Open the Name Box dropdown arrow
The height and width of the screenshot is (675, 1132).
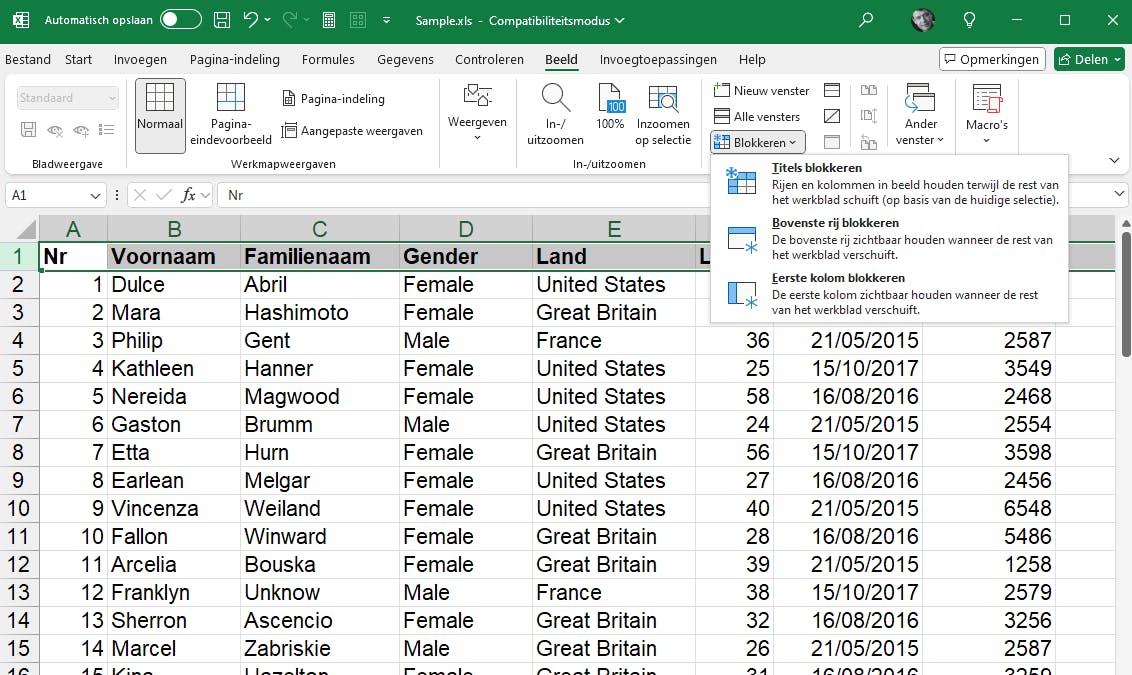[x=96, y=196]
